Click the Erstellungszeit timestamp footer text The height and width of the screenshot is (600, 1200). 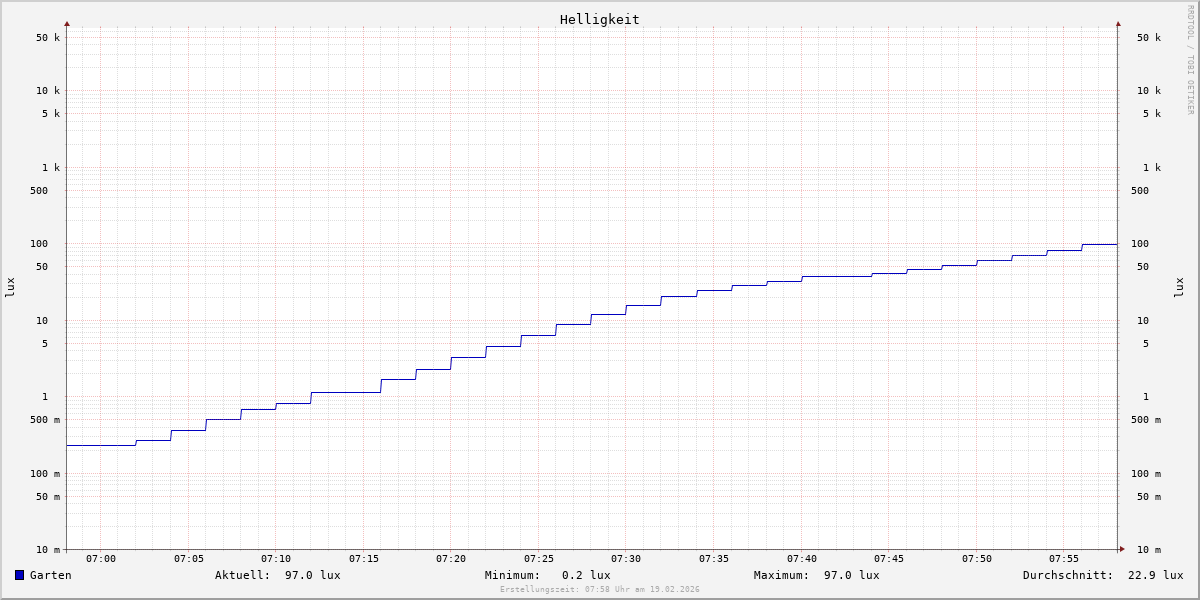(600, 590)
